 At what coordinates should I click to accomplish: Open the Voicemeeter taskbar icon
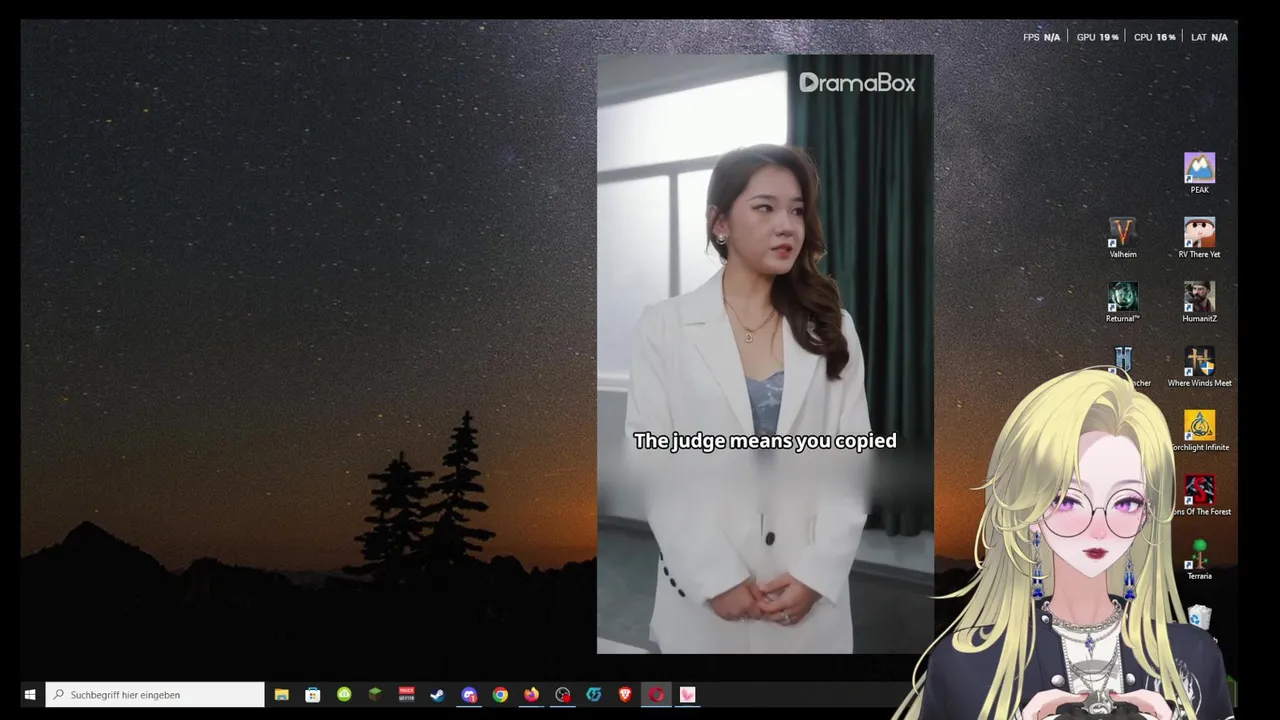click(406, 695)
